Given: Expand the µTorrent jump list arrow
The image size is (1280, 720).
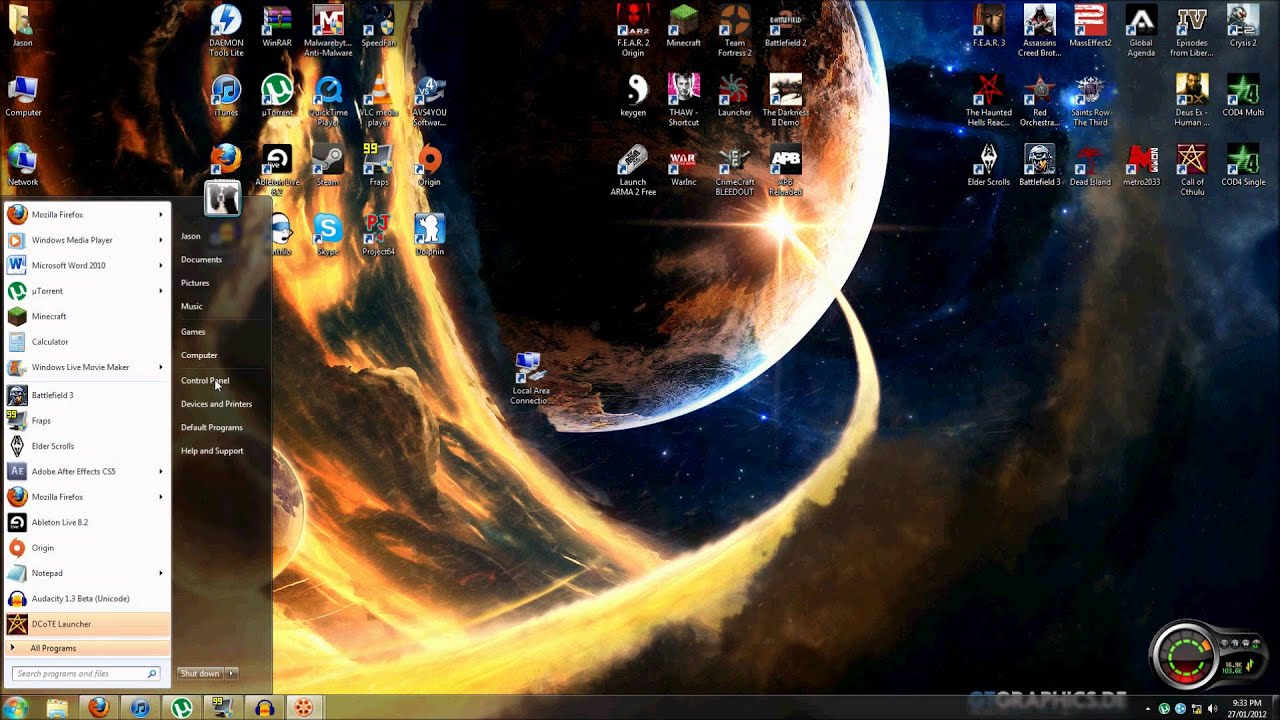Looking at the screenshot, I should (160, 291).
